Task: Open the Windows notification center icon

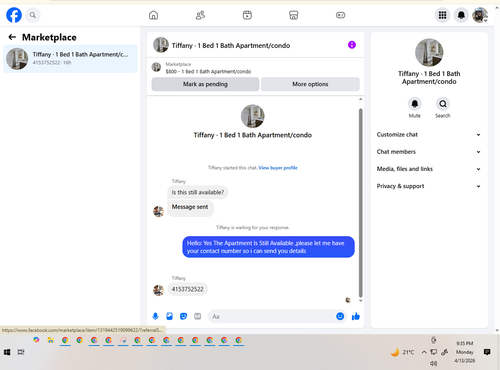Action: coord(487,352)
